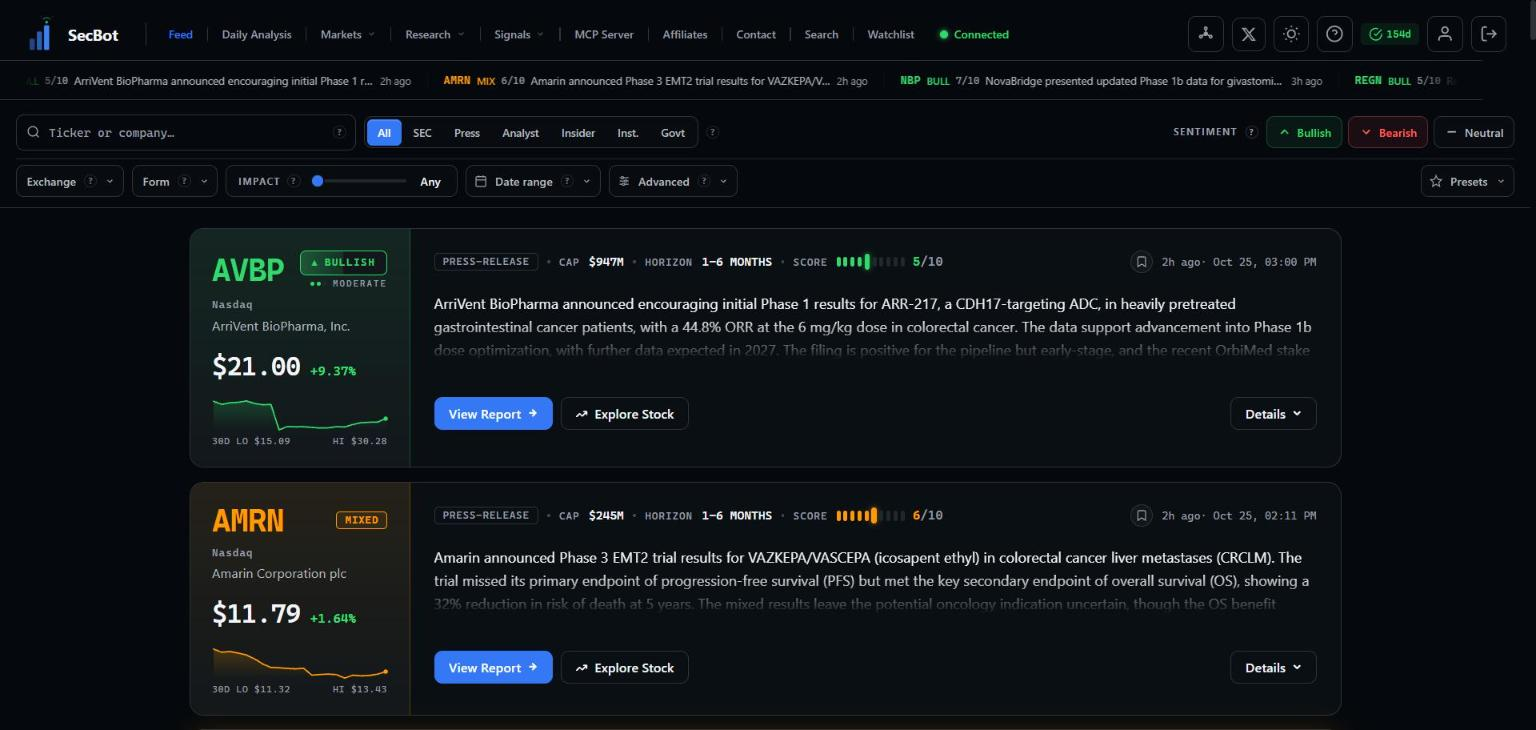
Task: Open the Daily Analysis menu item
Action: 257,34
